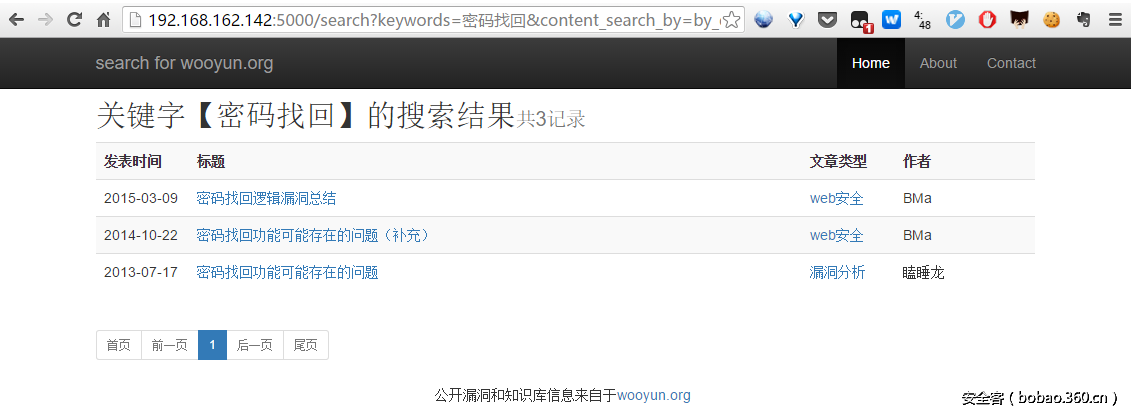
Task: Click web安全 type in the 2014-10-22 row
Action: coord(836,235)
